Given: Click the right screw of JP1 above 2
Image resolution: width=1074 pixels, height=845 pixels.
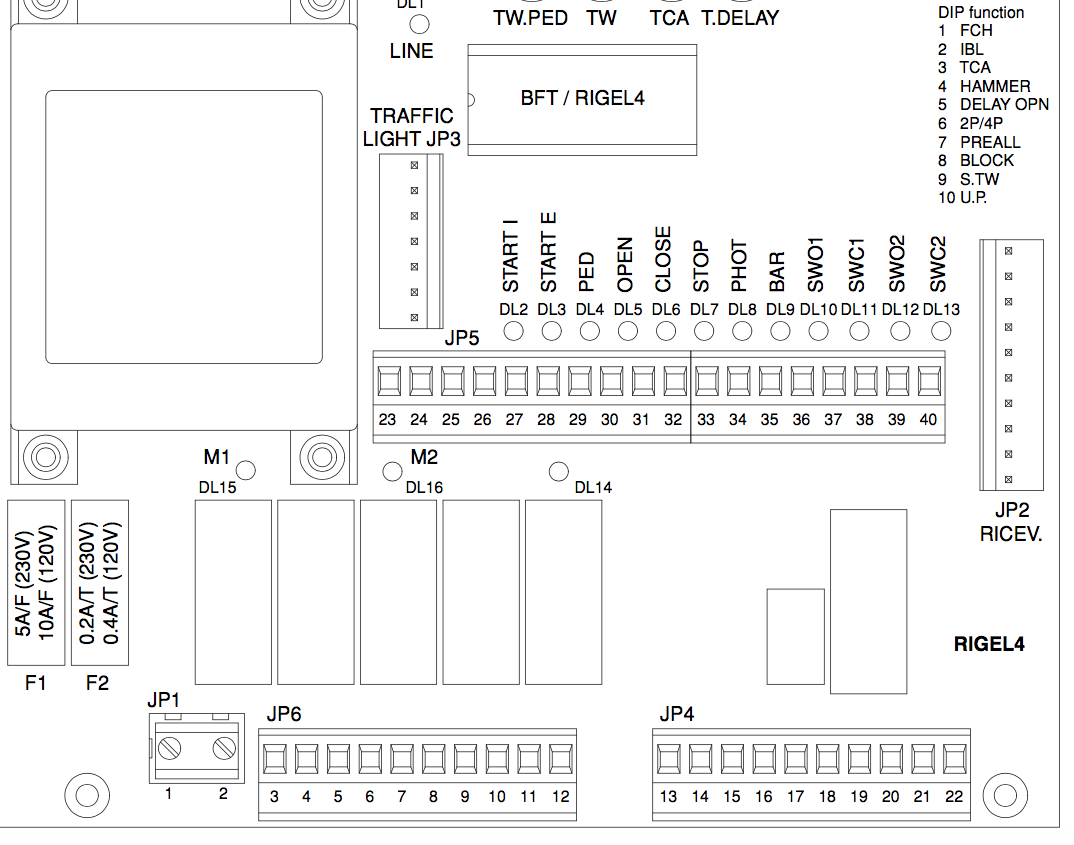Looking at the screenshot, I should [x=224, y=748].
